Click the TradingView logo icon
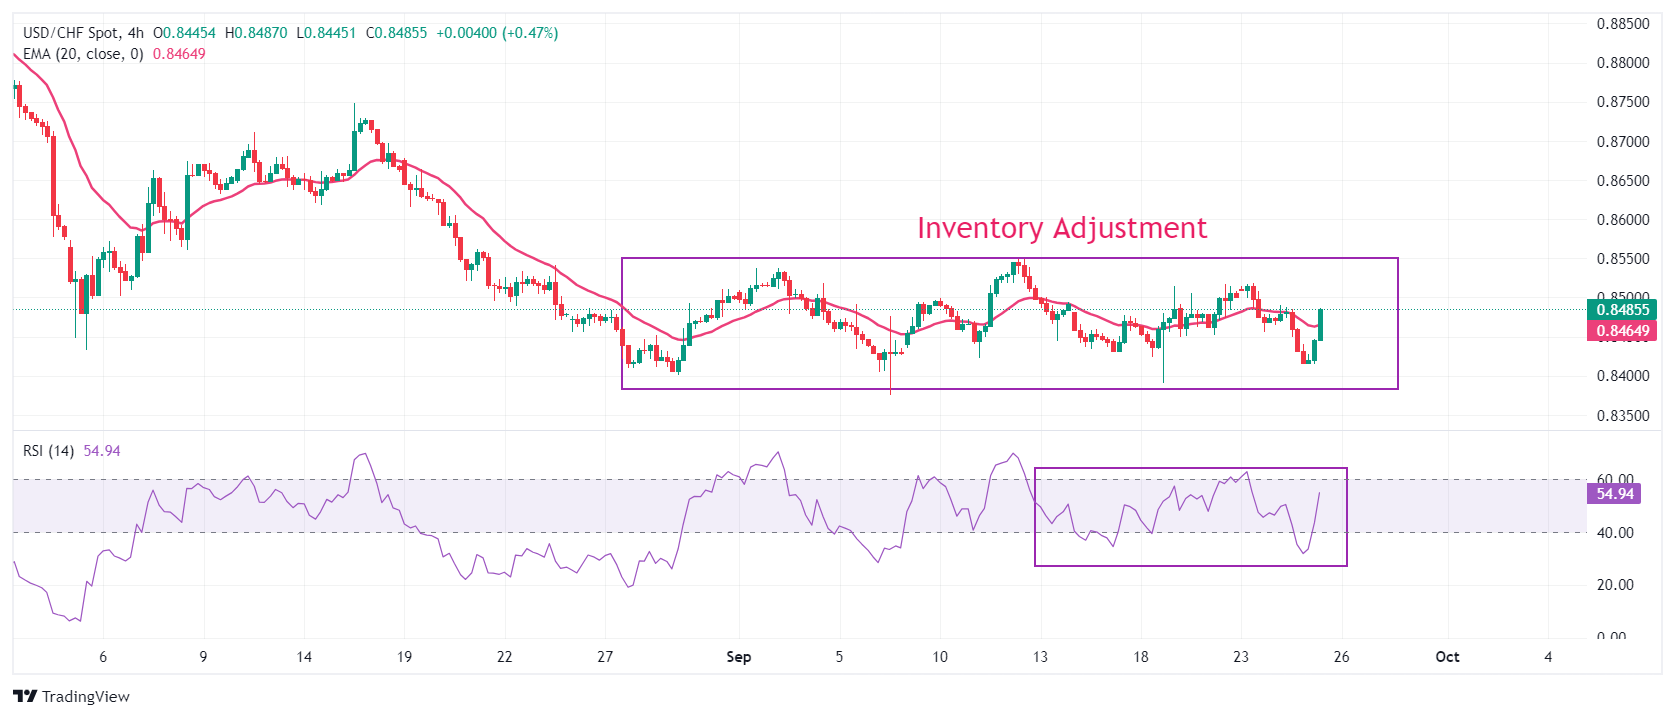 25,696
